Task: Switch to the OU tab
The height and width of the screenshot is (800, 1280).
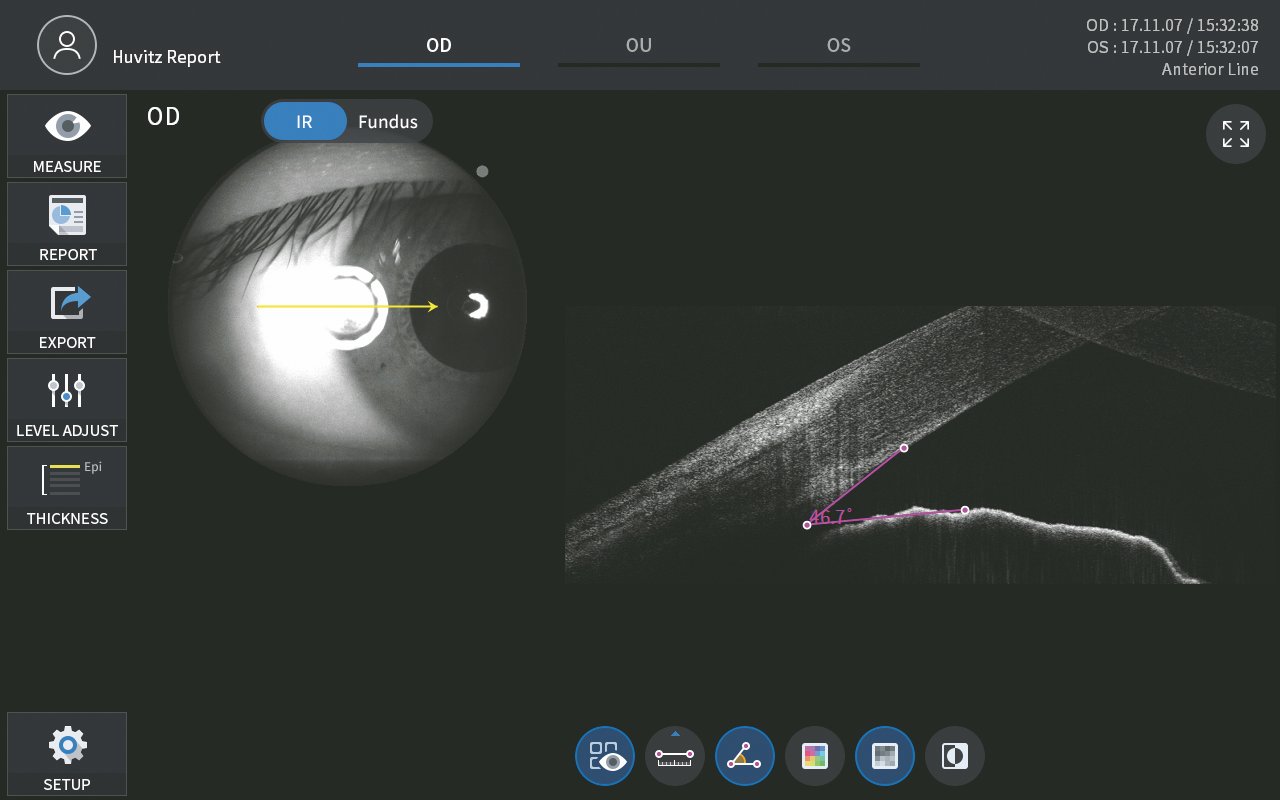Action: [638, 46]
